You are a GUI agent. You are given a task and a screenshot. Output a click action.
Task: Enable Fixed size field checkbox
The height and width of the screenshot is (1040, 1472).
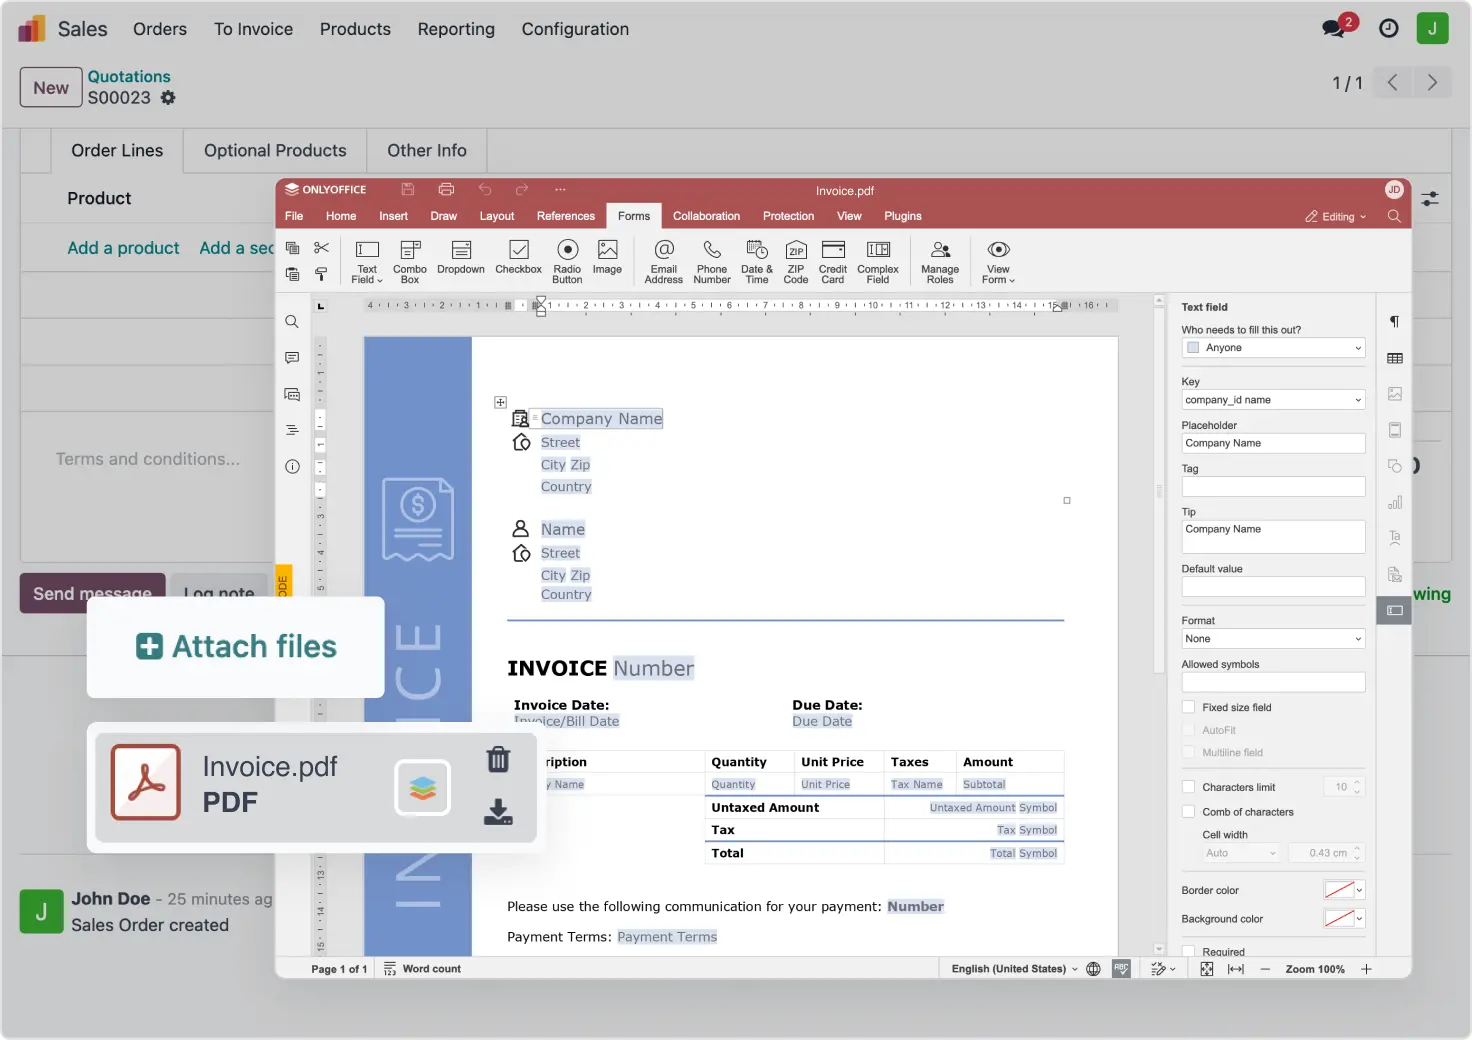coord(1189,707)
